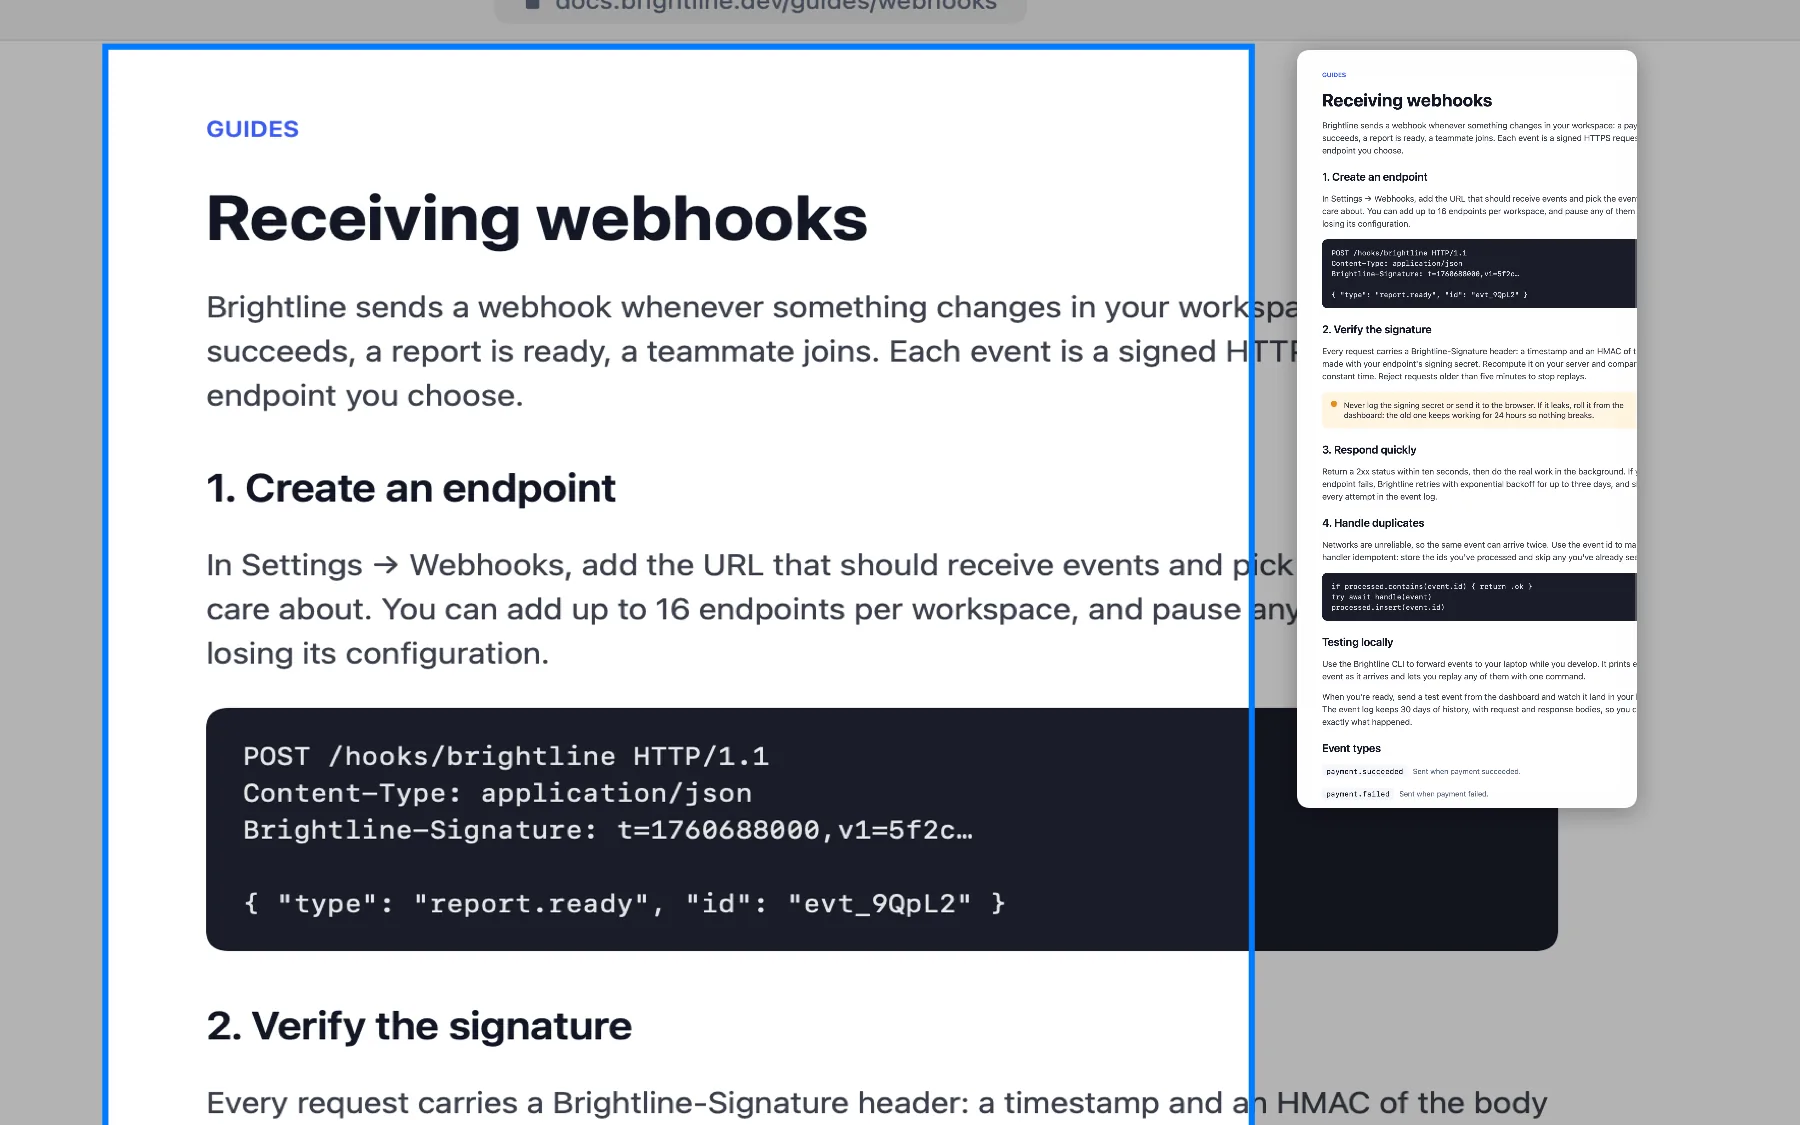Select the 'Content-Type: application/json' code line
Viewport: 1800px width, 1125px height.
497,793
